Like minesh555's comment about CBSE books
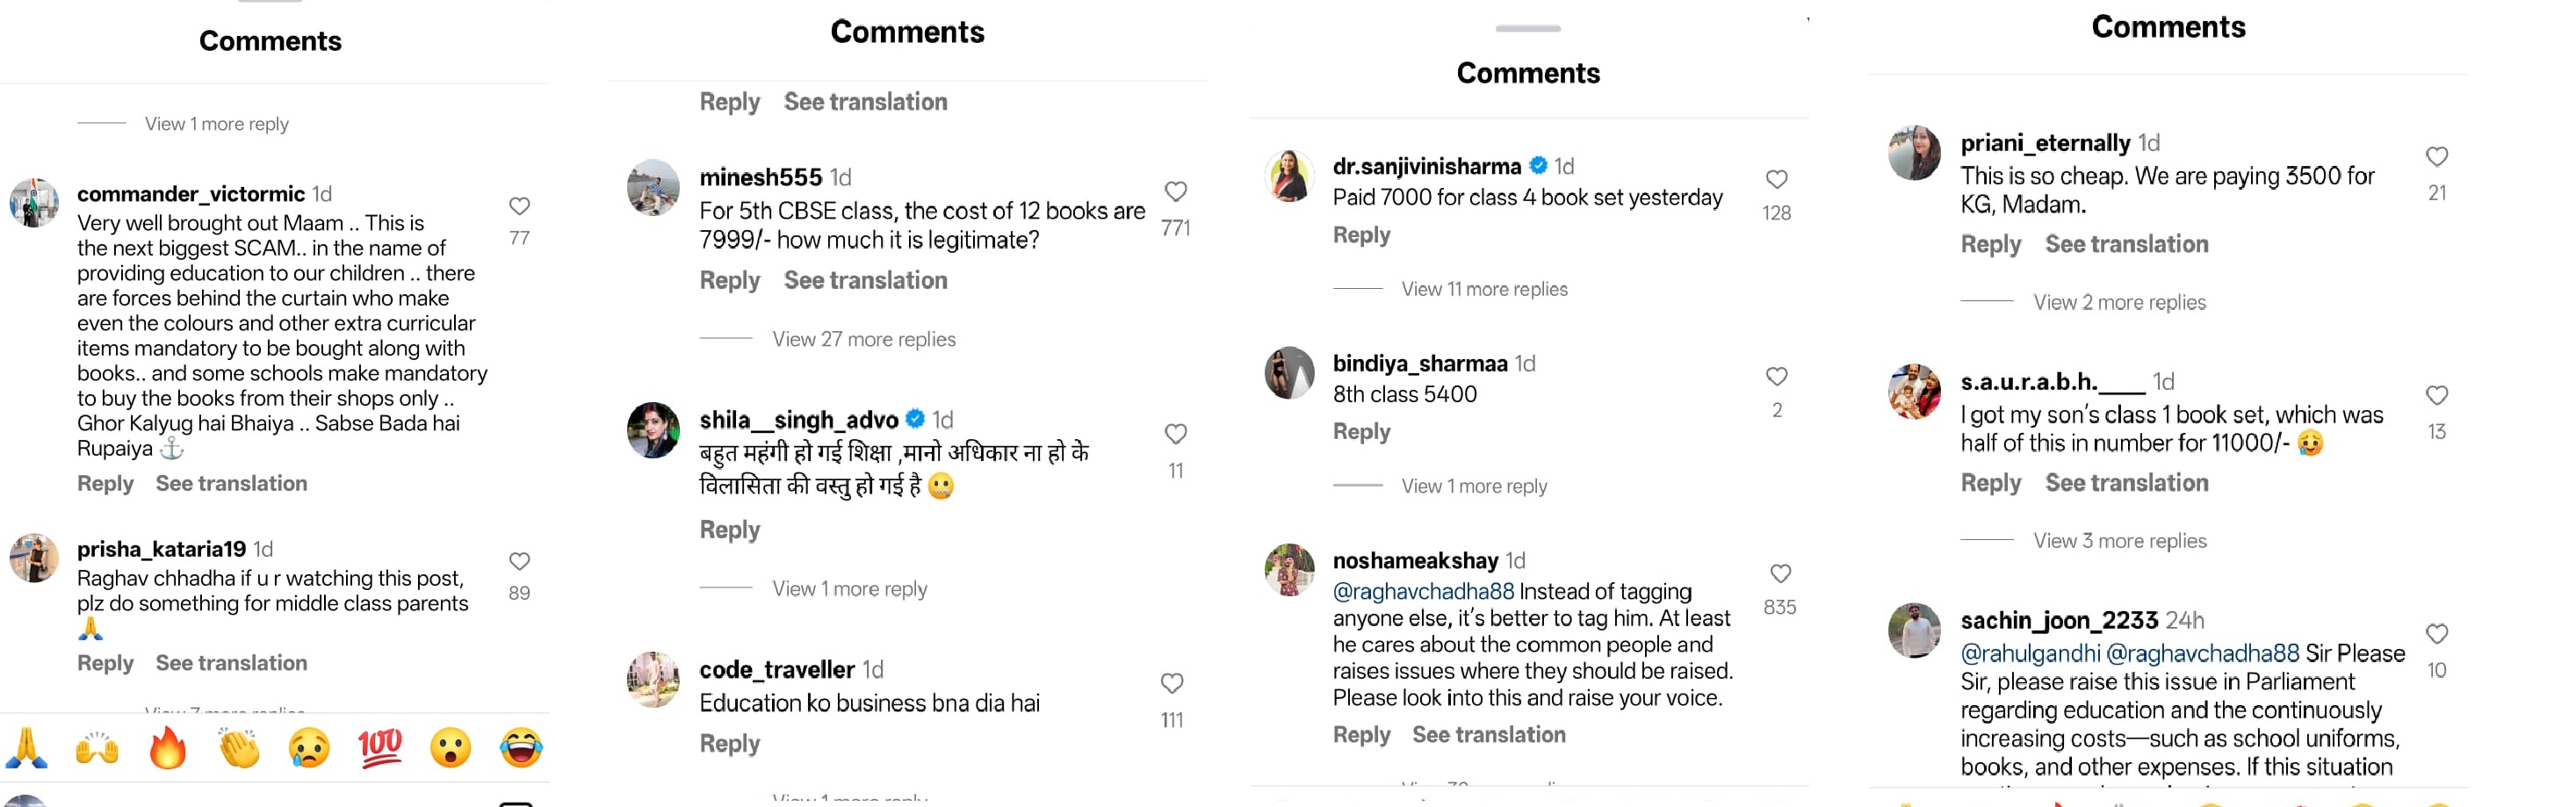 [x=1175, y=191]
